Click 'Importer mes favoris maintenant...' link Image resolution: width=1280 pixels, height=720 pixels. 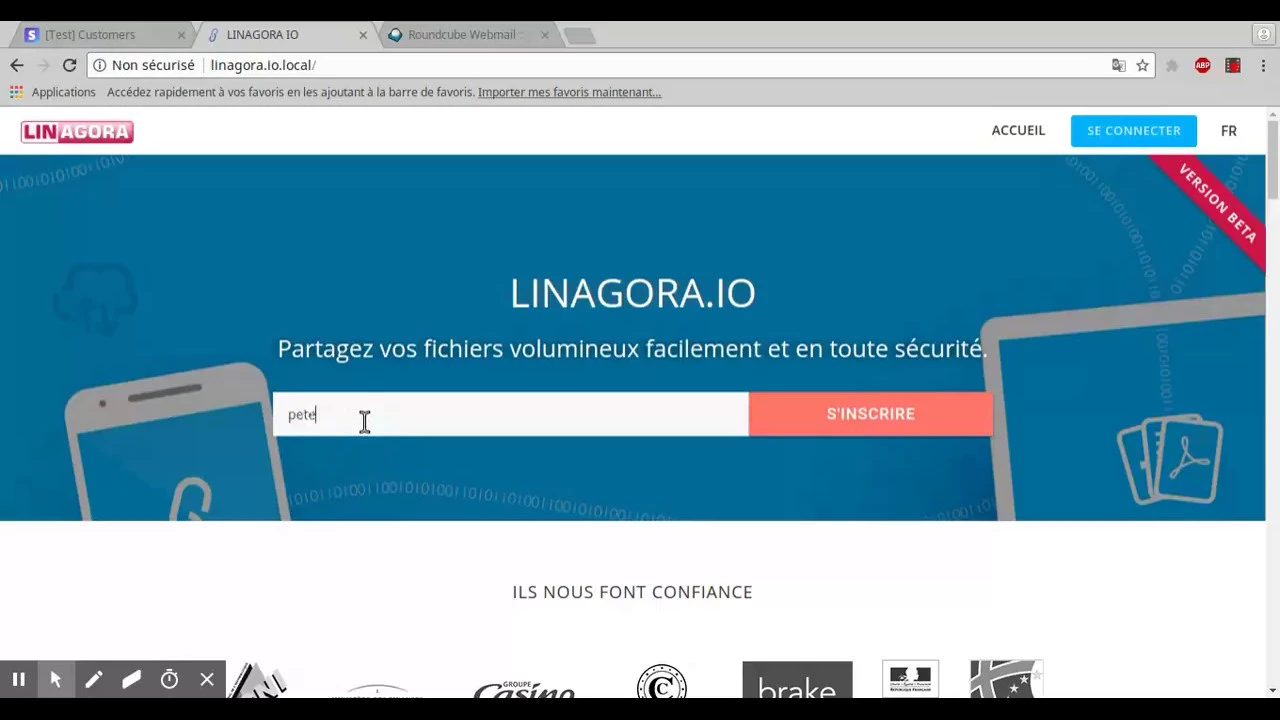(569, 92)
